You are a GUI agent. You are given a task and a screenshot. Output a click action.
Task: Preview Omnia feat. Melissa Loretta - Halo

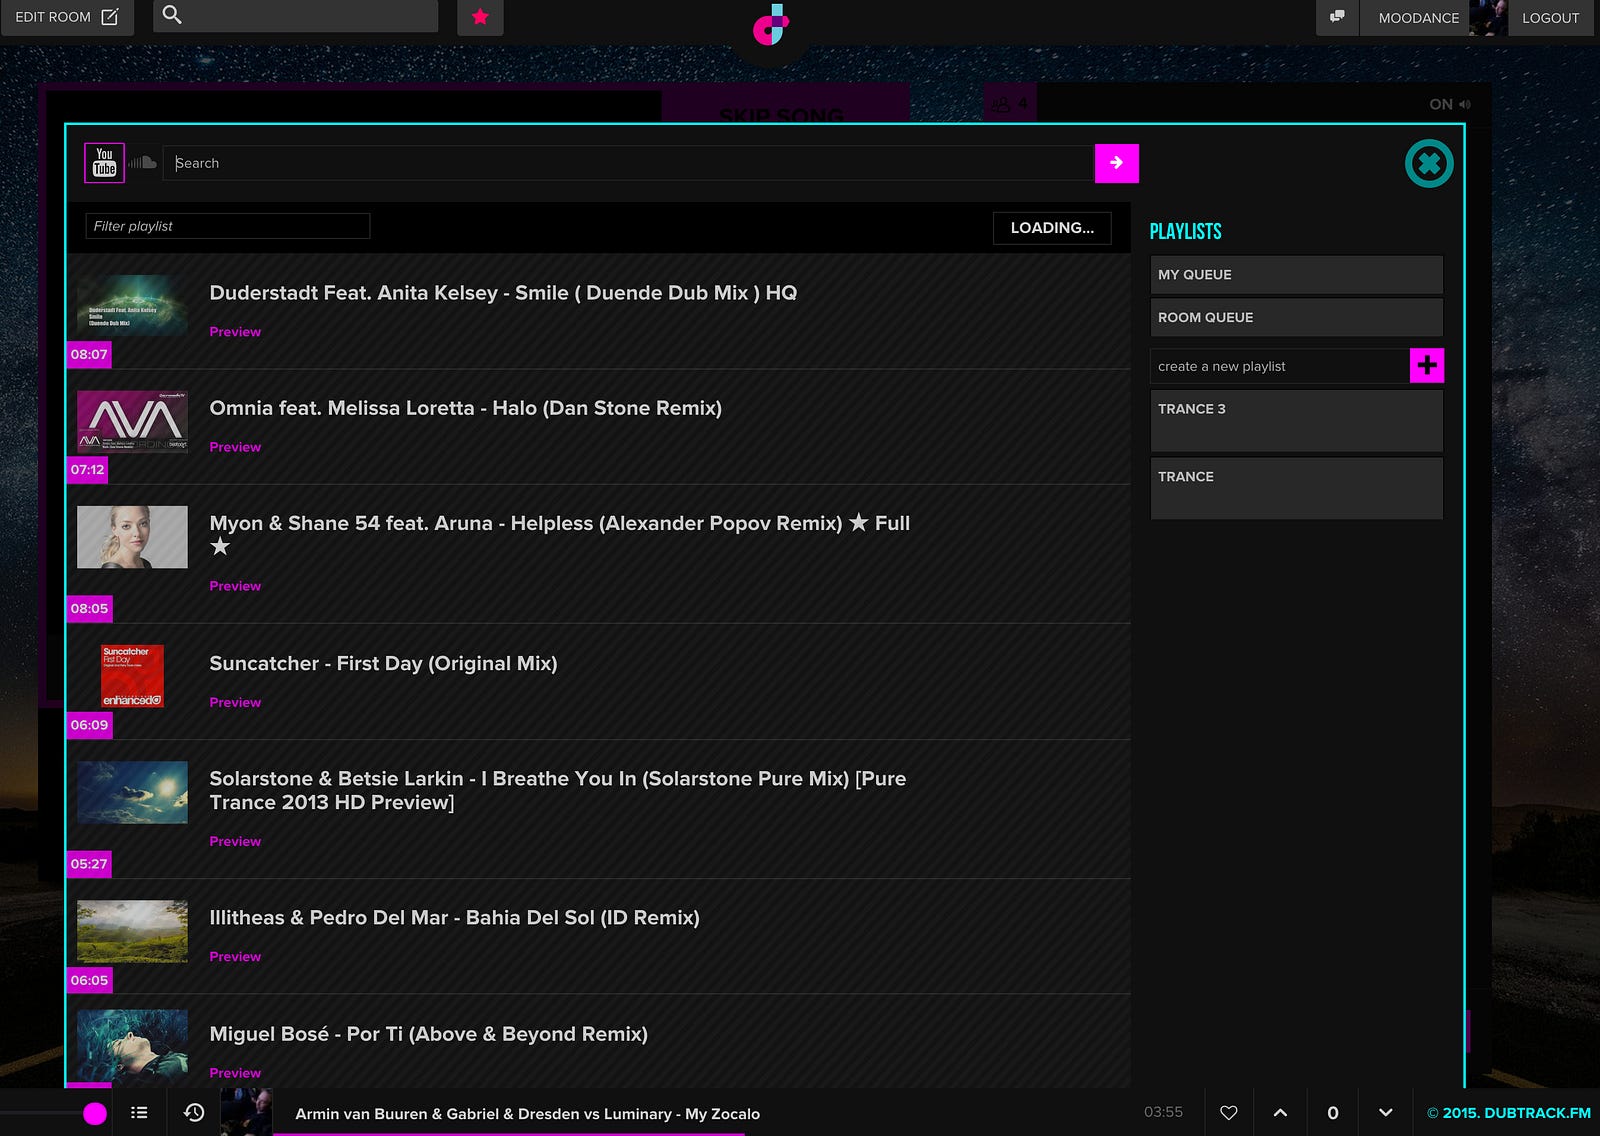click(x=235, y=447)
